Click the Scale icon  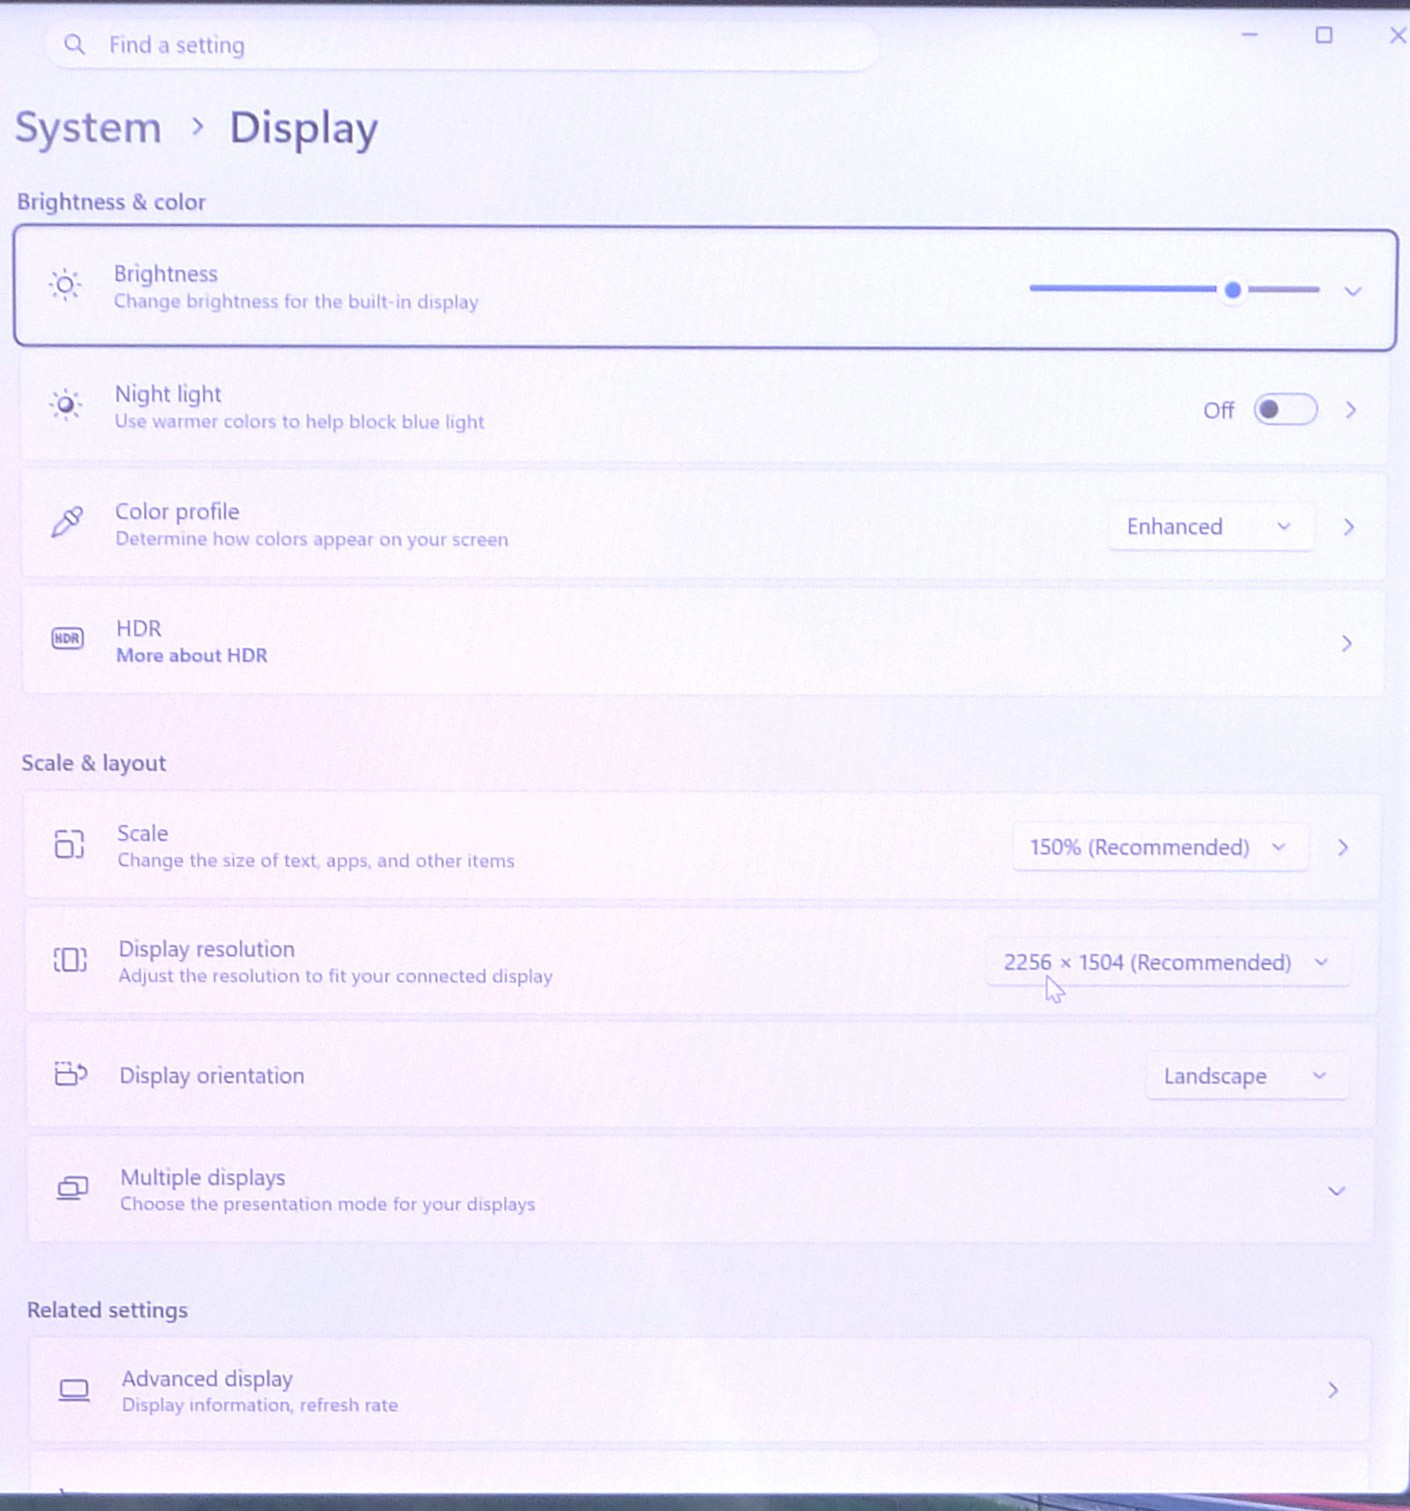pos(69,844)
